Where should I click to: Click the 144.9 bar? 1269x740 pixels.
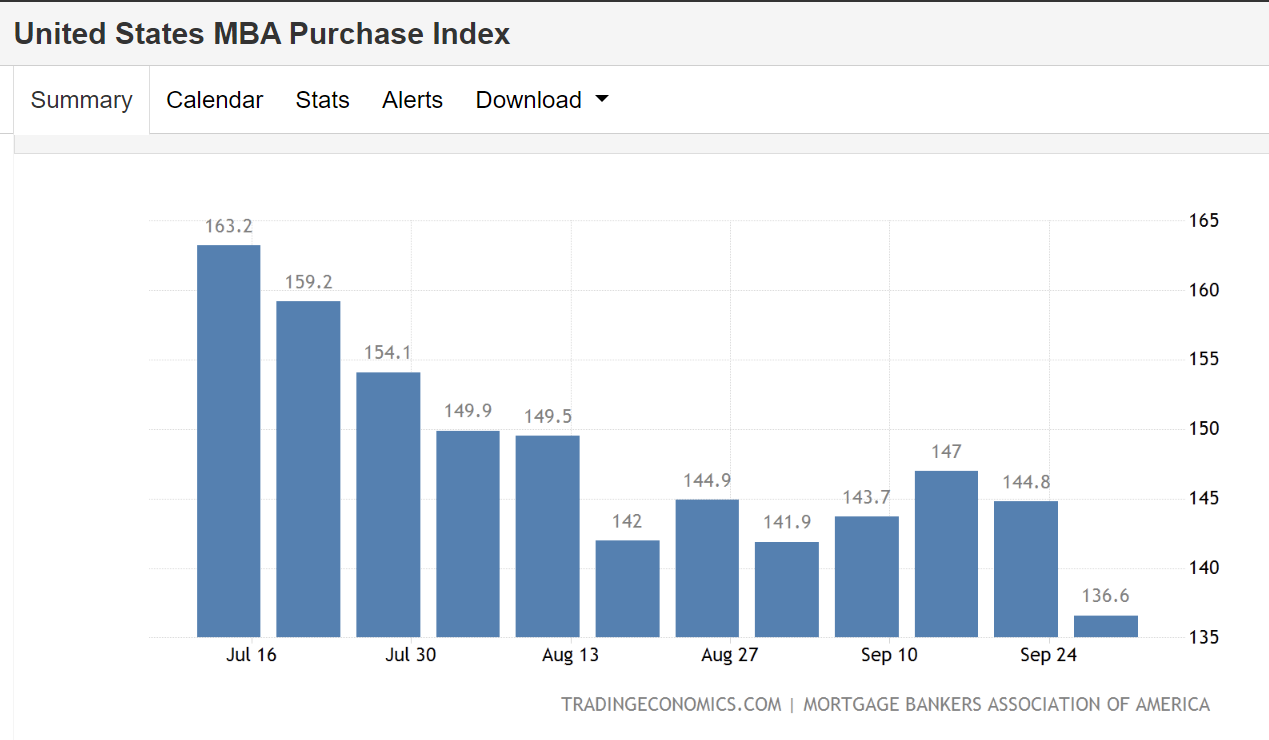click(707, 567)
